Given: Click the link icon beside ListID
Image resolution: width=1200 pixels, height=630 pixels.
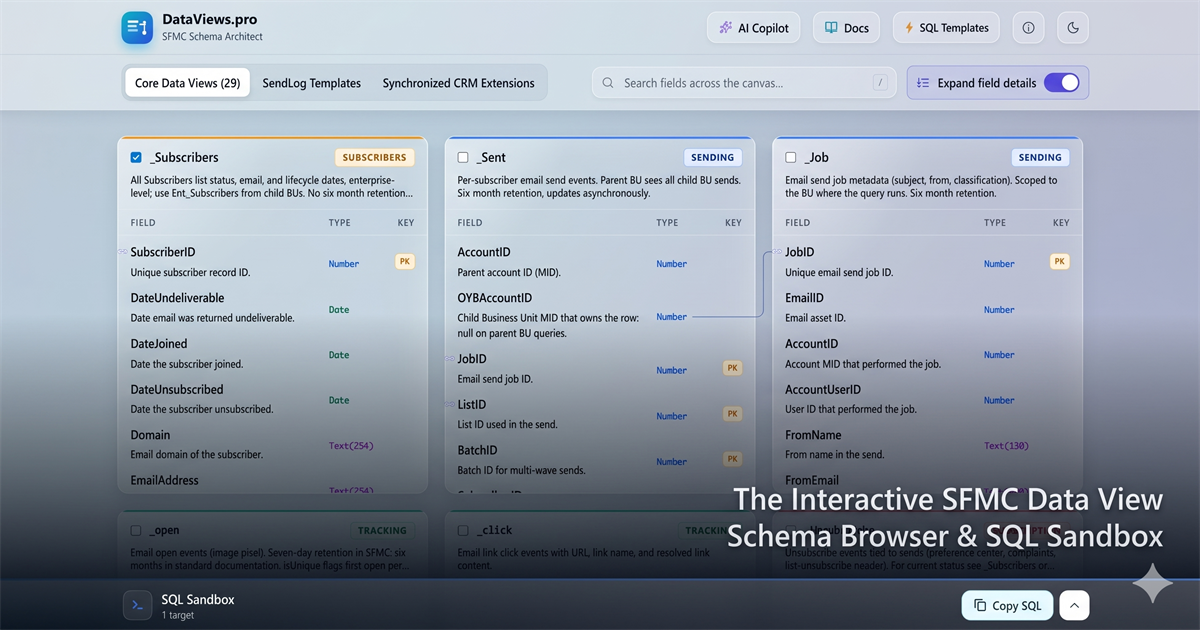Looking at the screenshot, I should (x=450, y=404).
